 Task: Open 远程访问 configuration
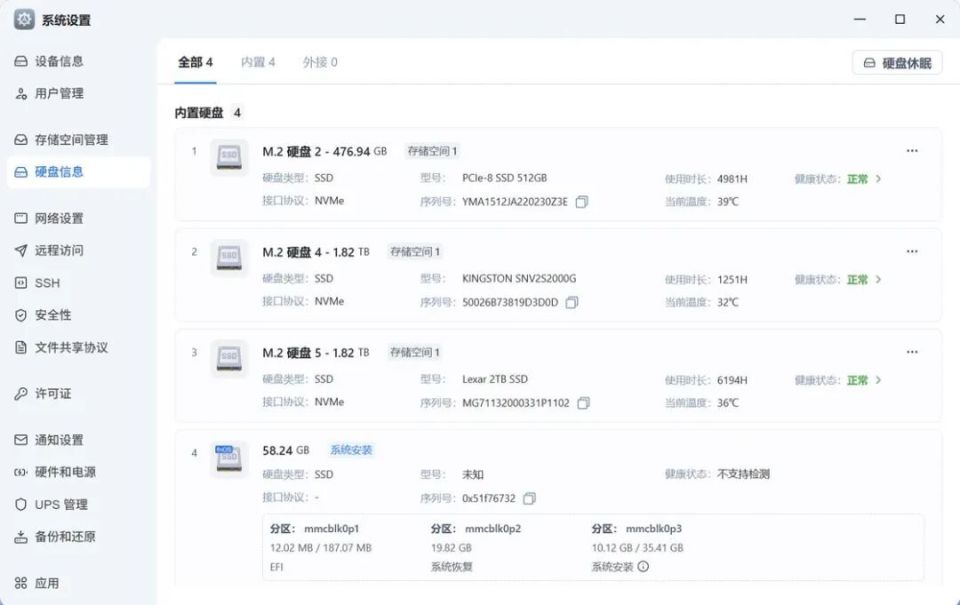pyautogui.click(x=62, y=250)
